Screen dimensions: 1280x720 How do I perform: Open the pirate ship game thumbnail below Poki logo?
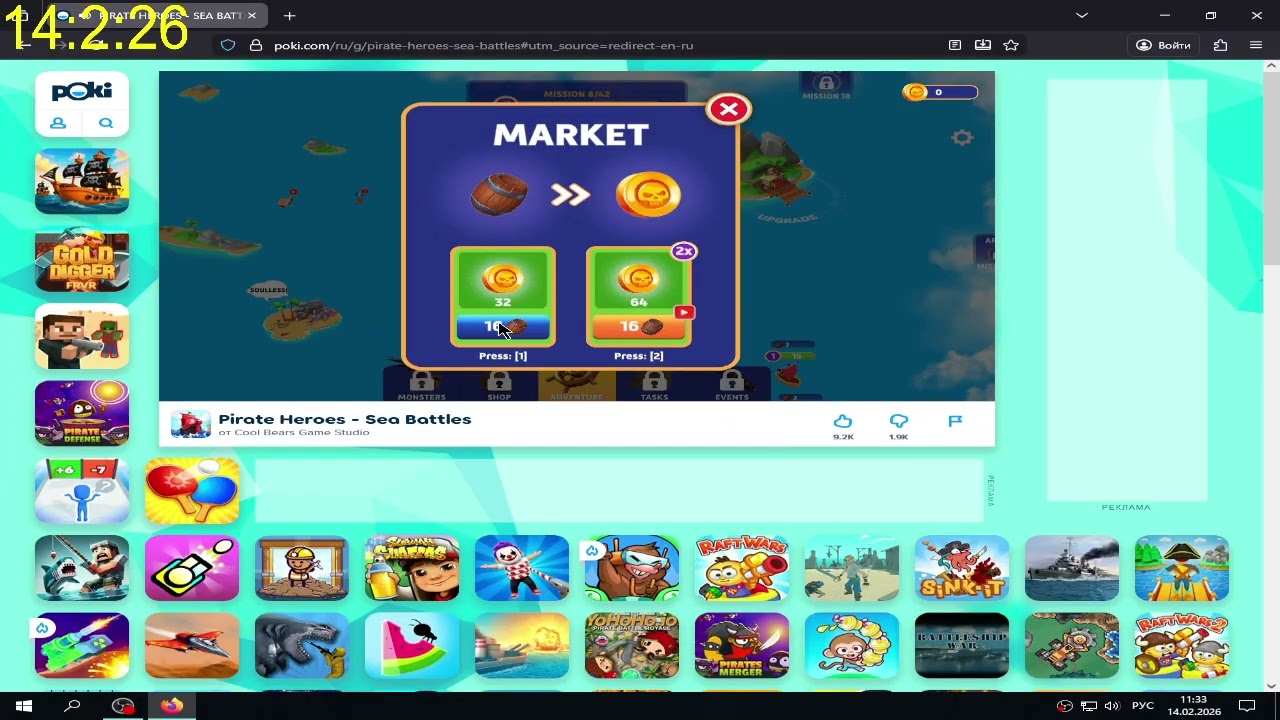coord(82,182)
